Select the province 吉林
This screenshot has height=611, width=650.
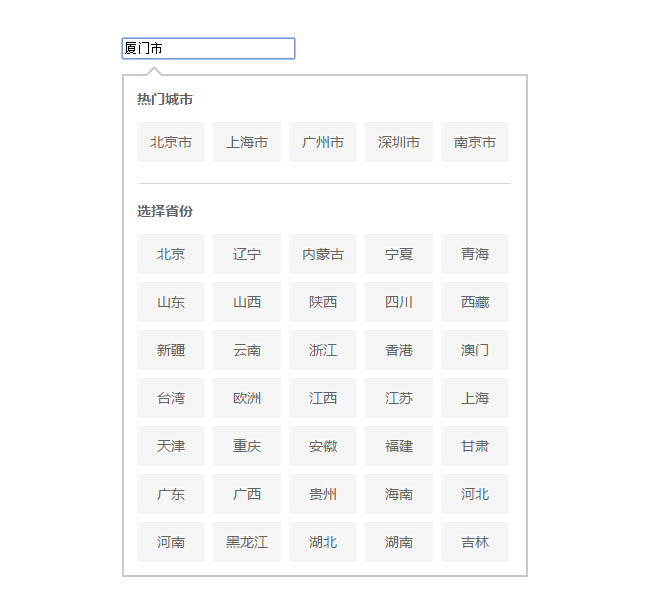[x=475, y=542]
